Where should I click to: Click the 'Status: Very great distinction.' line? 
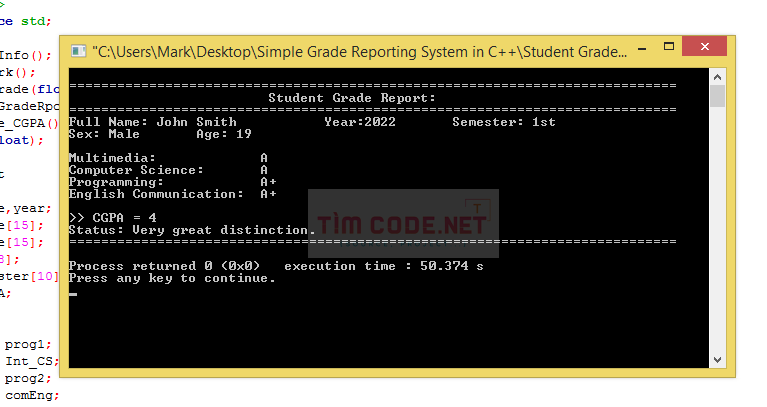(x=192, y=230)
